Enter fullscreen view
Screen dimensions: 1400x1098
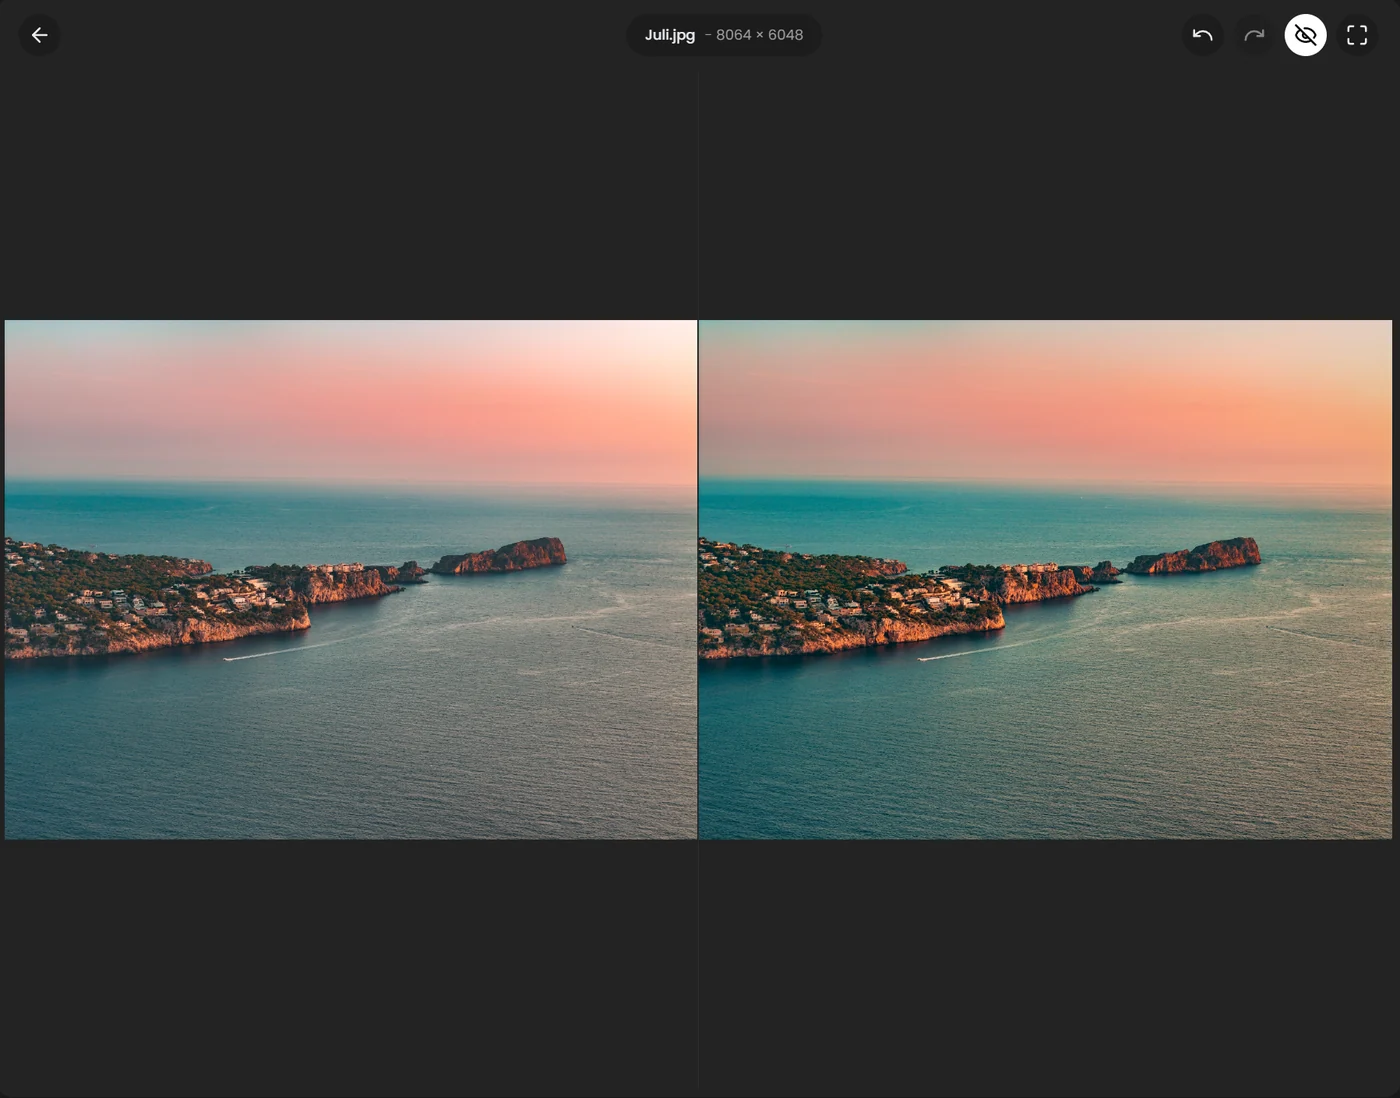[1357, 35]
